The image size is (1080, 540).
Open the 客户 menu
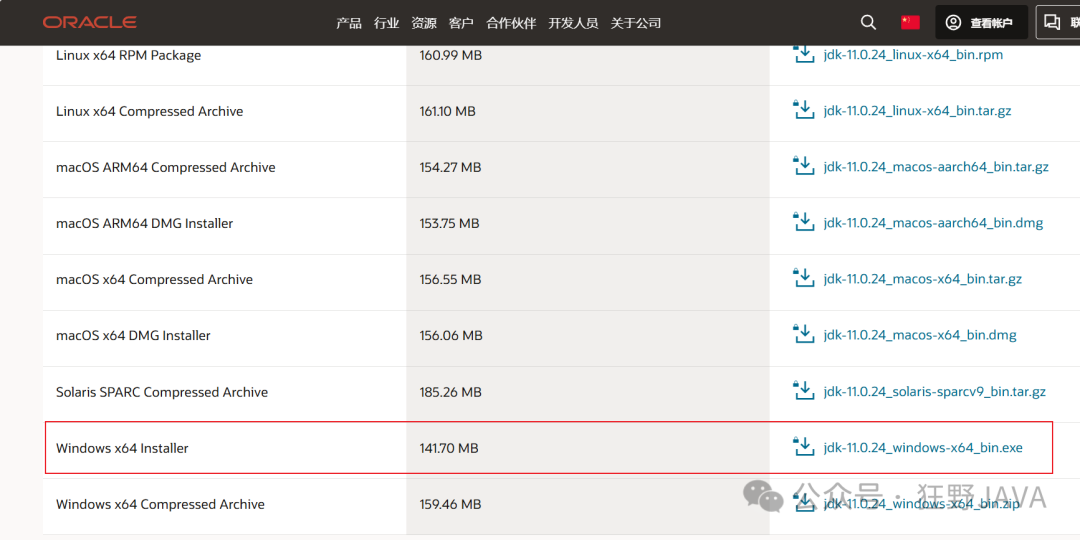click(x=461, y=23)
